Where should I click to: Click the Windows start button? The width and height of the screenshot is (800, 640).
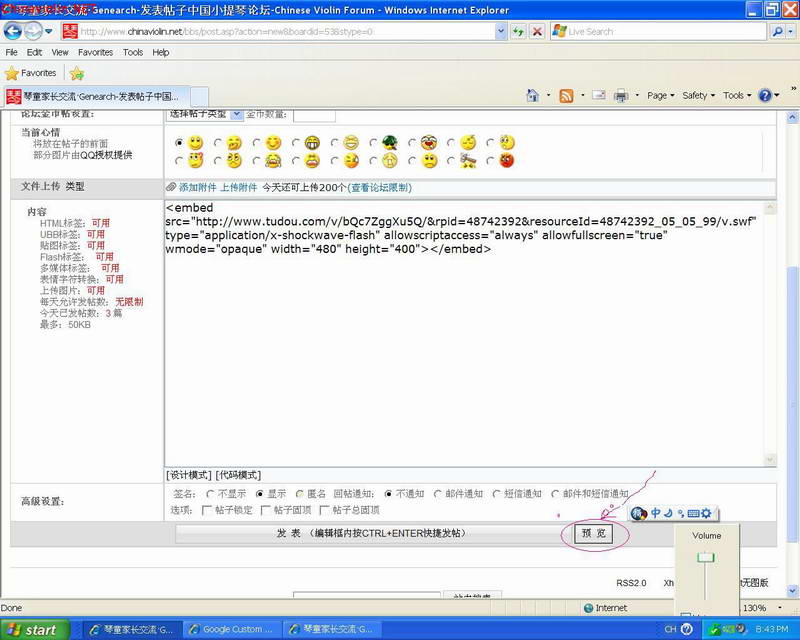coord(34,630)
